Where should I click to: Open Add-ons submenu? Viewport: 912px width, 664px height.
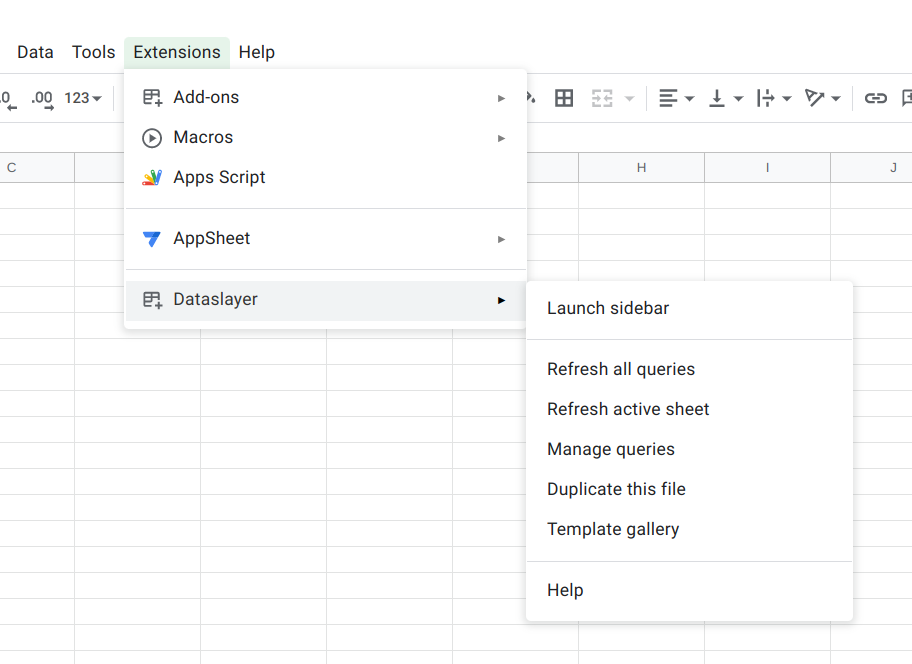point(326,98)
